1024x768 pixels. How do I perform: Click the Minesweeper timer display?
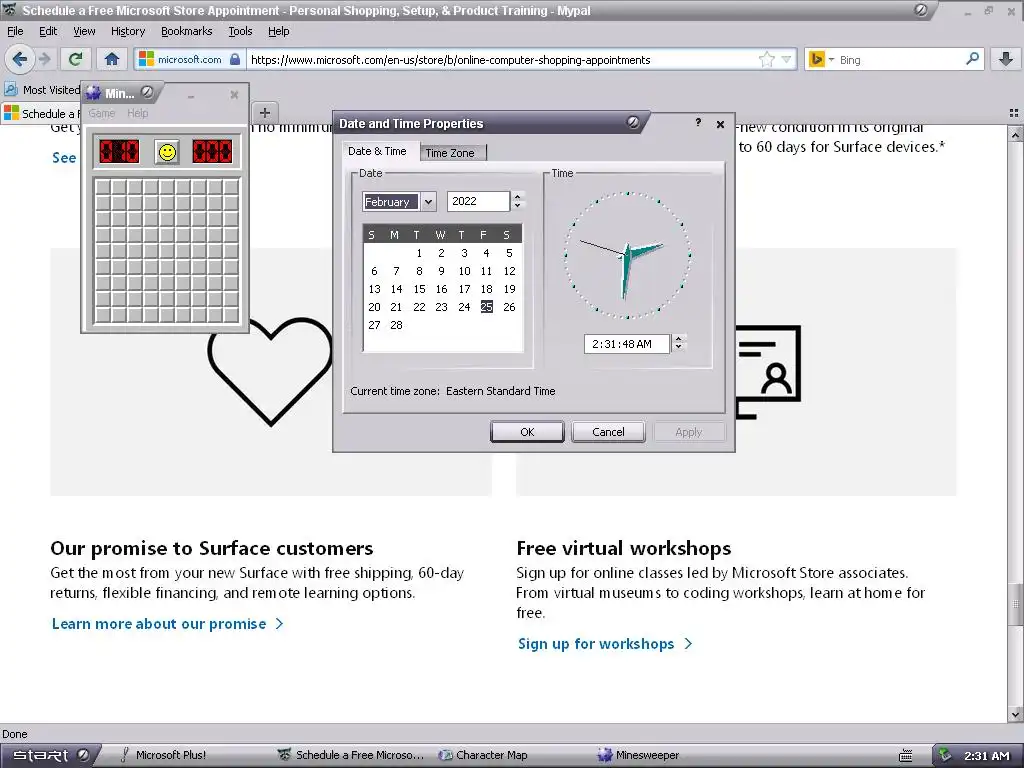(212, 152)
